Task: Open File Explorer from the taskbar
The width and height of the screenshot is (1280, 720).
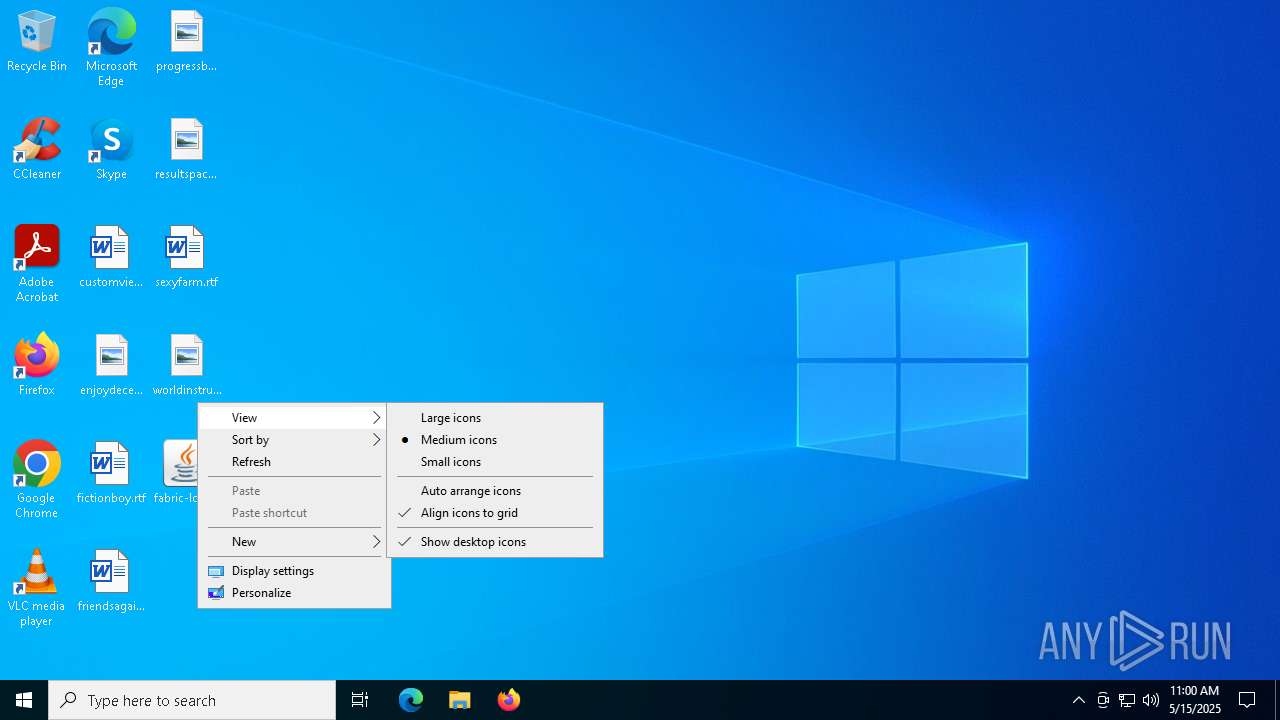Action: (x=460, y=700)
